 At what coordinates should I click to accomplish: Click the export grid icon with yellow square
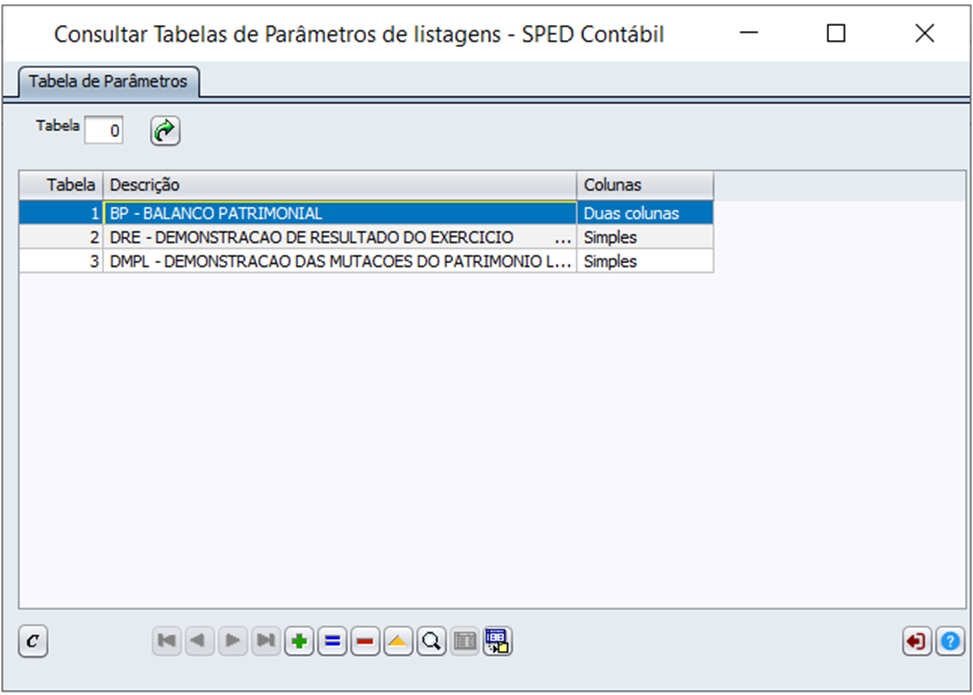pyautogui.click(x=497, y=641)
